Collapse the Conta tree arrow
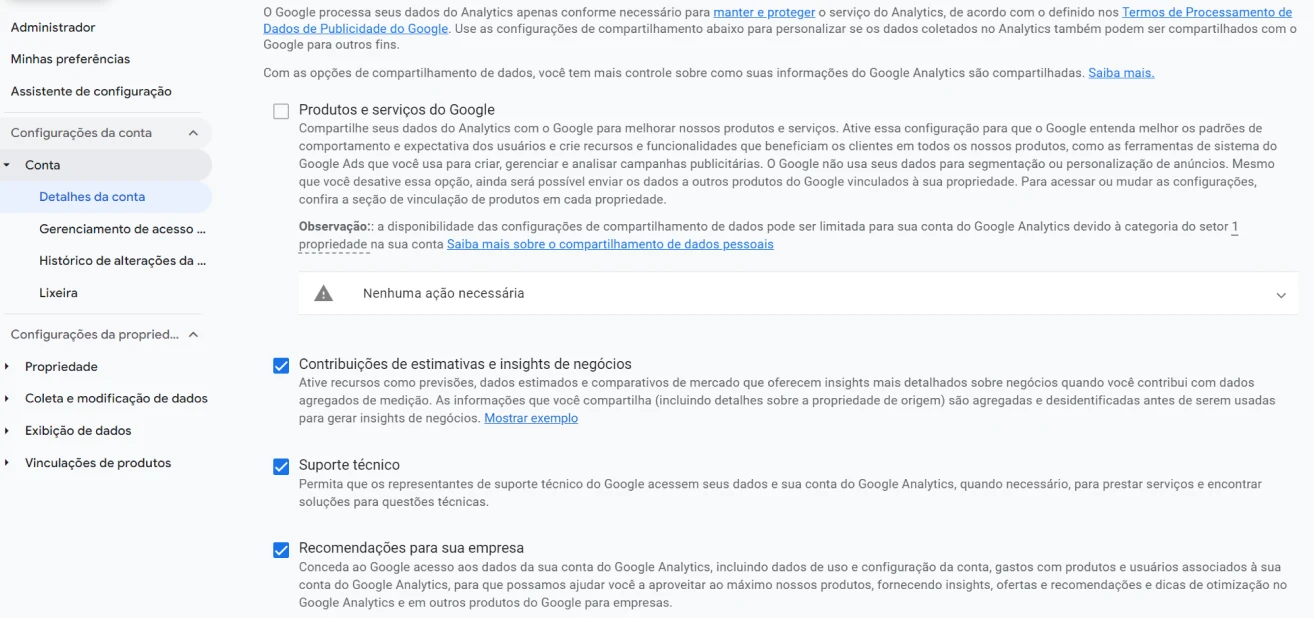The height and width of the screenshot is (618, 1314). [7, 165]
